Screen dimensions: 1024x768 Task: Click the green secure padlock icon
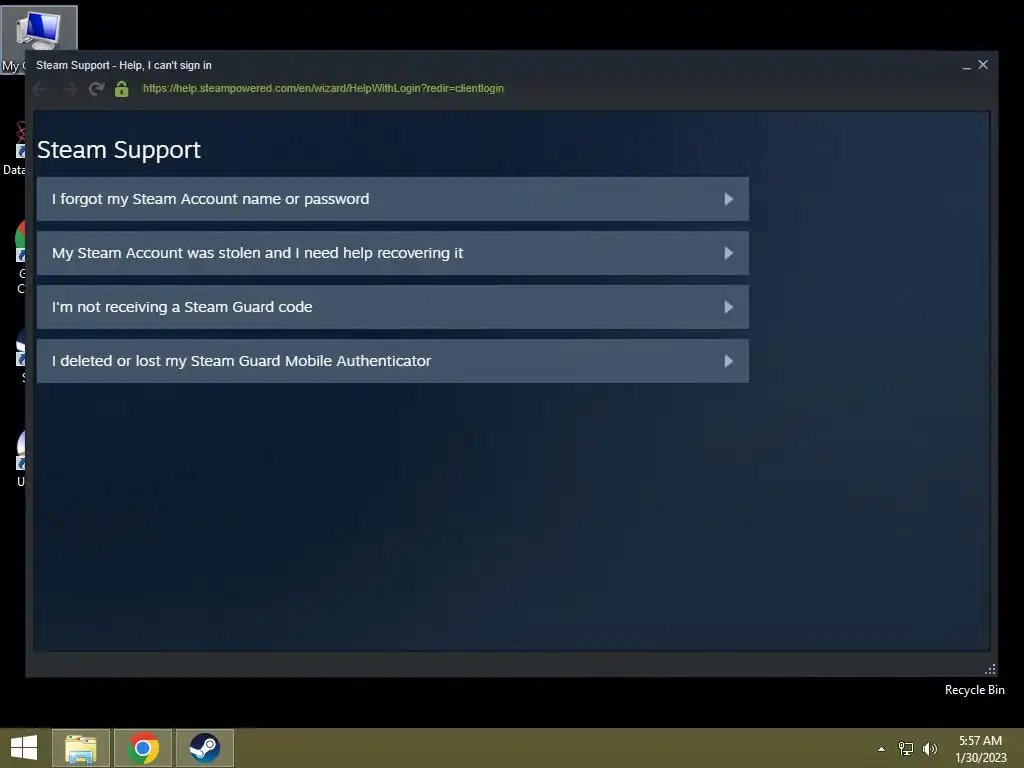121,89
